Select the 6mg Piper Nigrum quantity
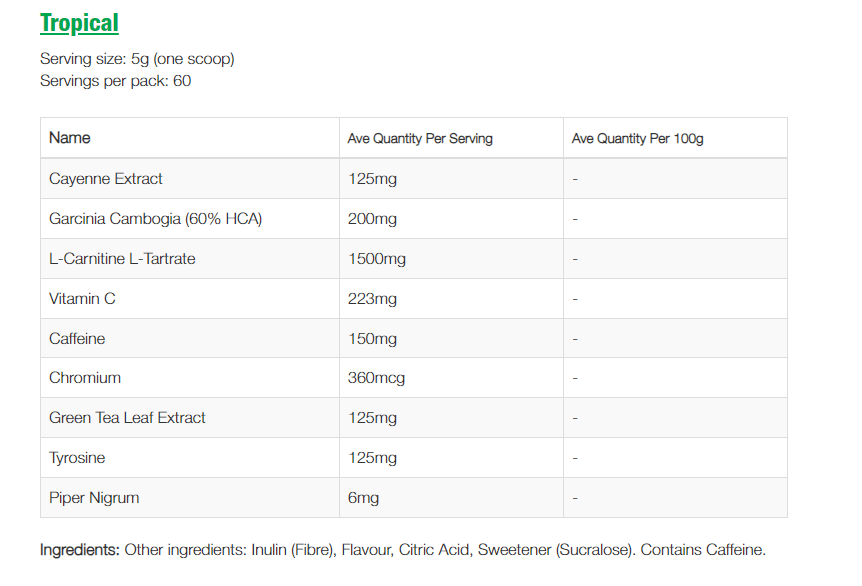The height and width of the screenshot is (586, 862). point(363,498)
